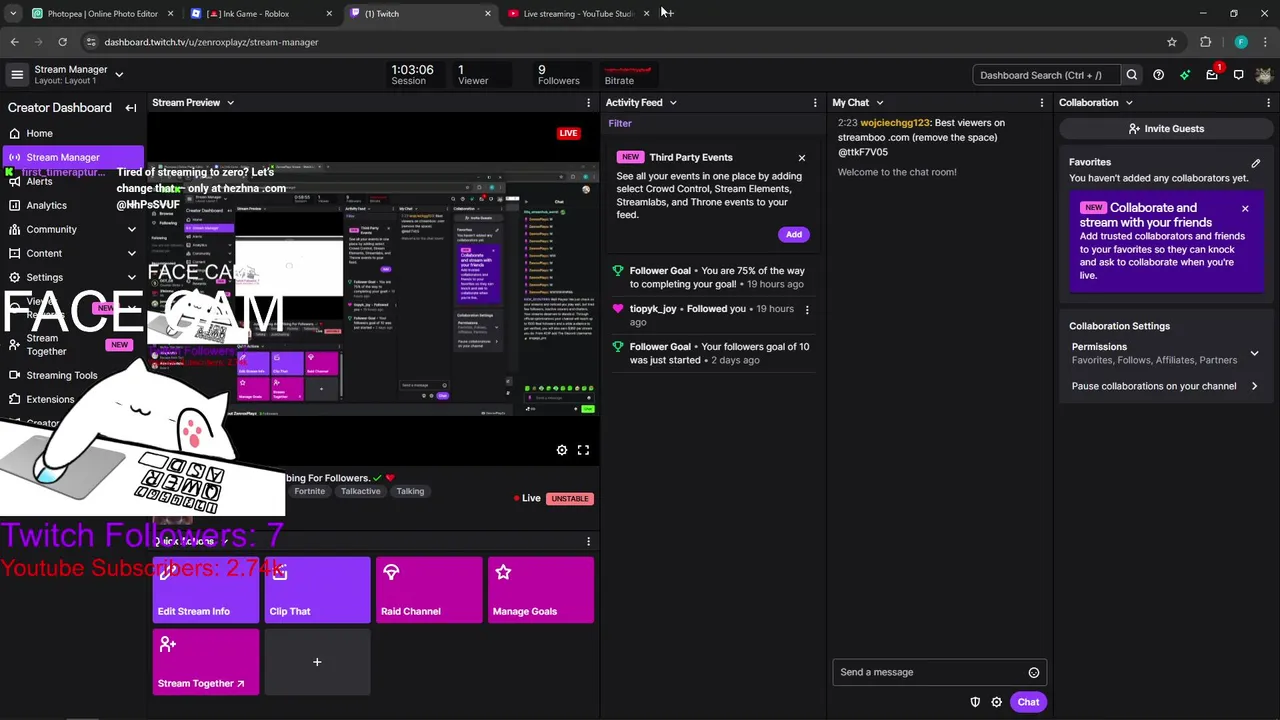Click the UNSTABLE stream health badge

[x=569, y=498]
